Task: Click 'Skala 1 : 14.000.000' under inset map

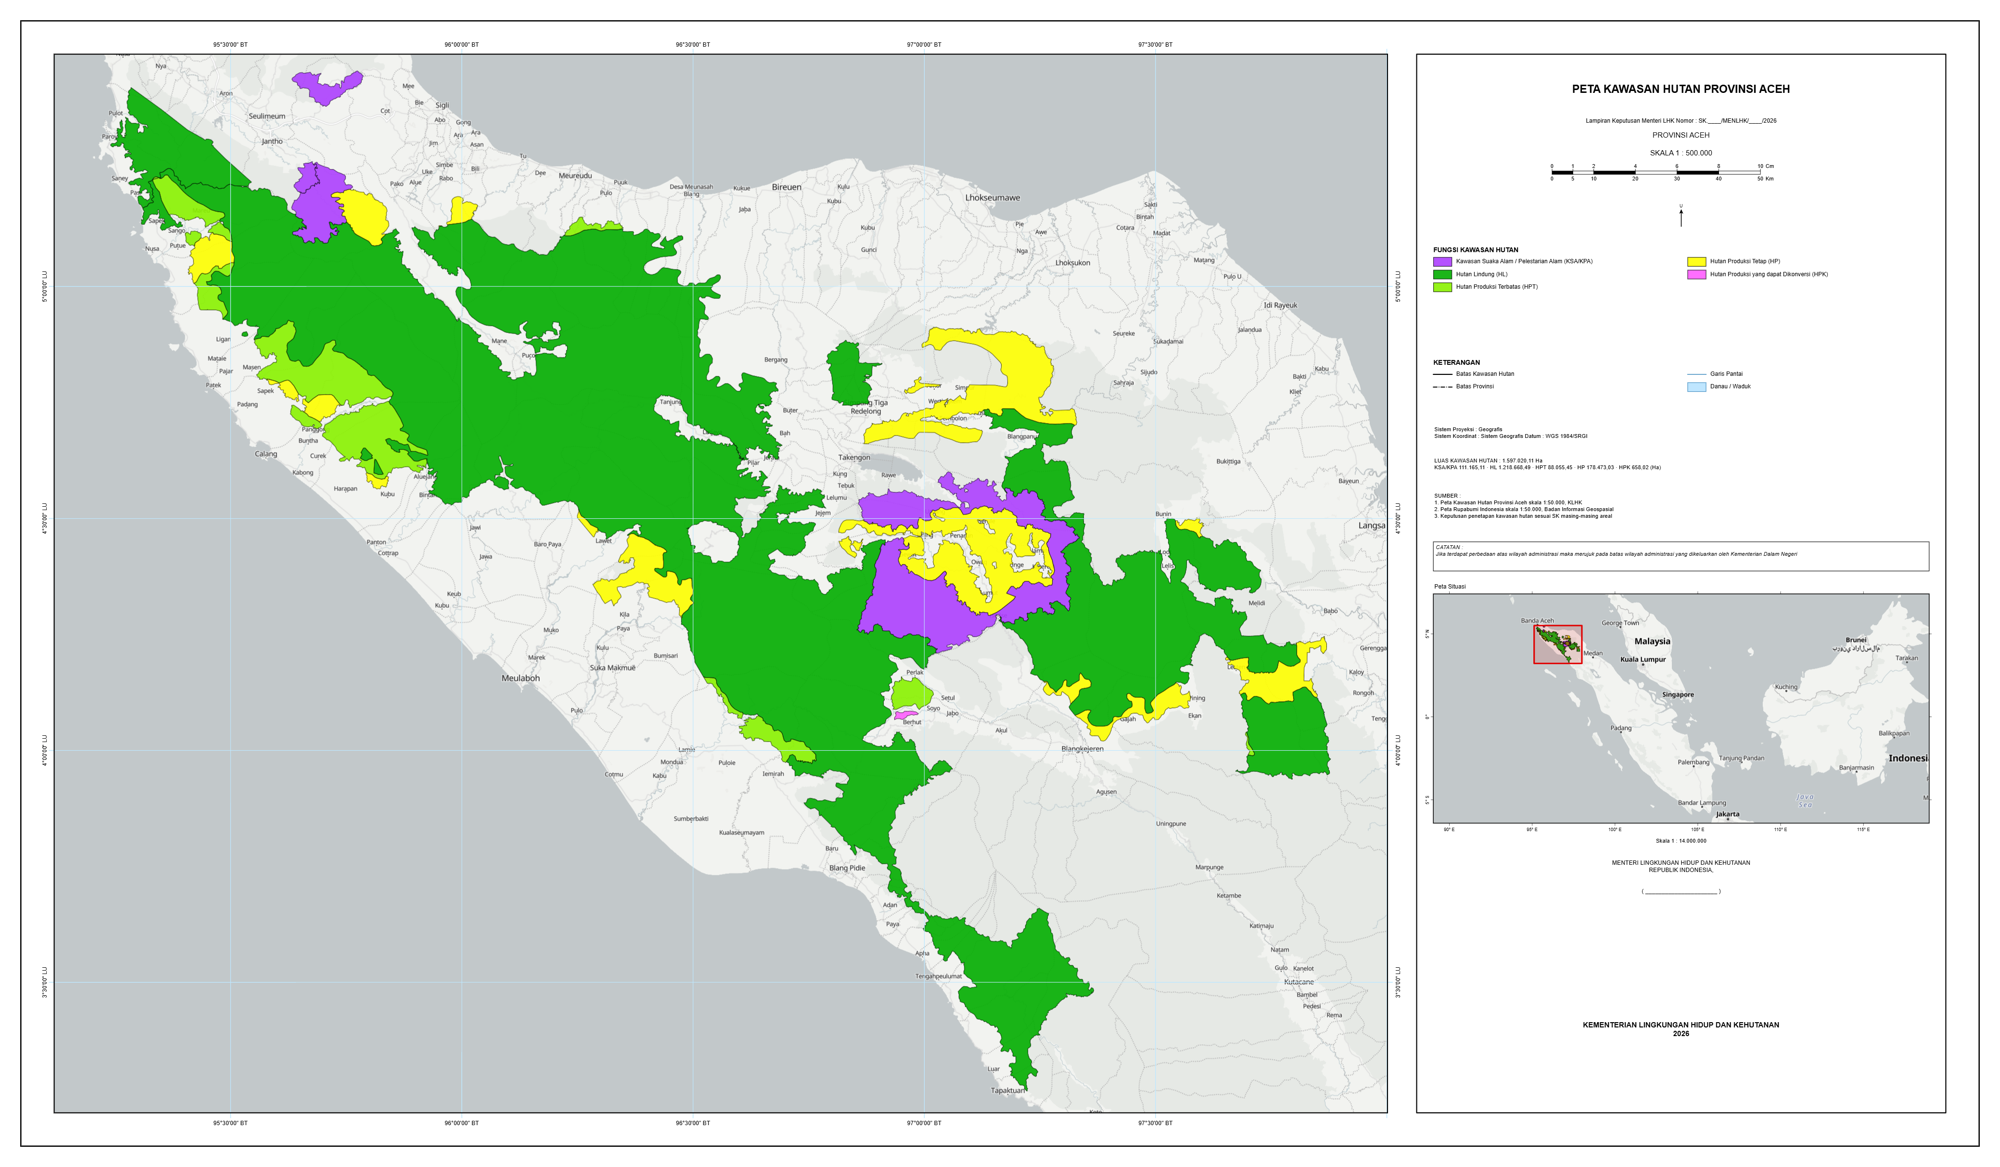Action: point(1681,841)
